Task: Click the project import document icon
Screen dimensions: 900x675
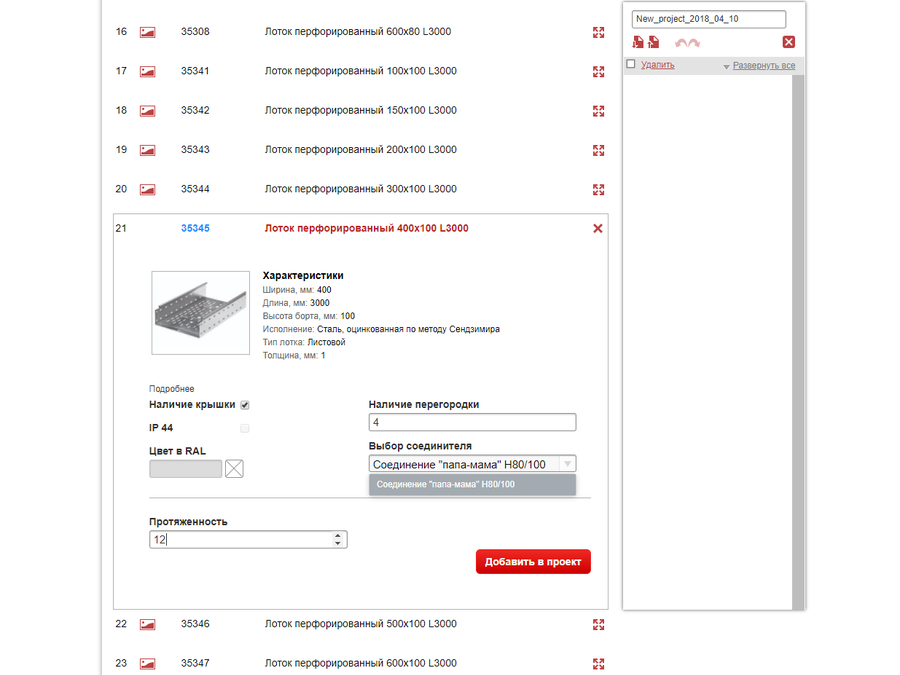Action: [653, 42]
